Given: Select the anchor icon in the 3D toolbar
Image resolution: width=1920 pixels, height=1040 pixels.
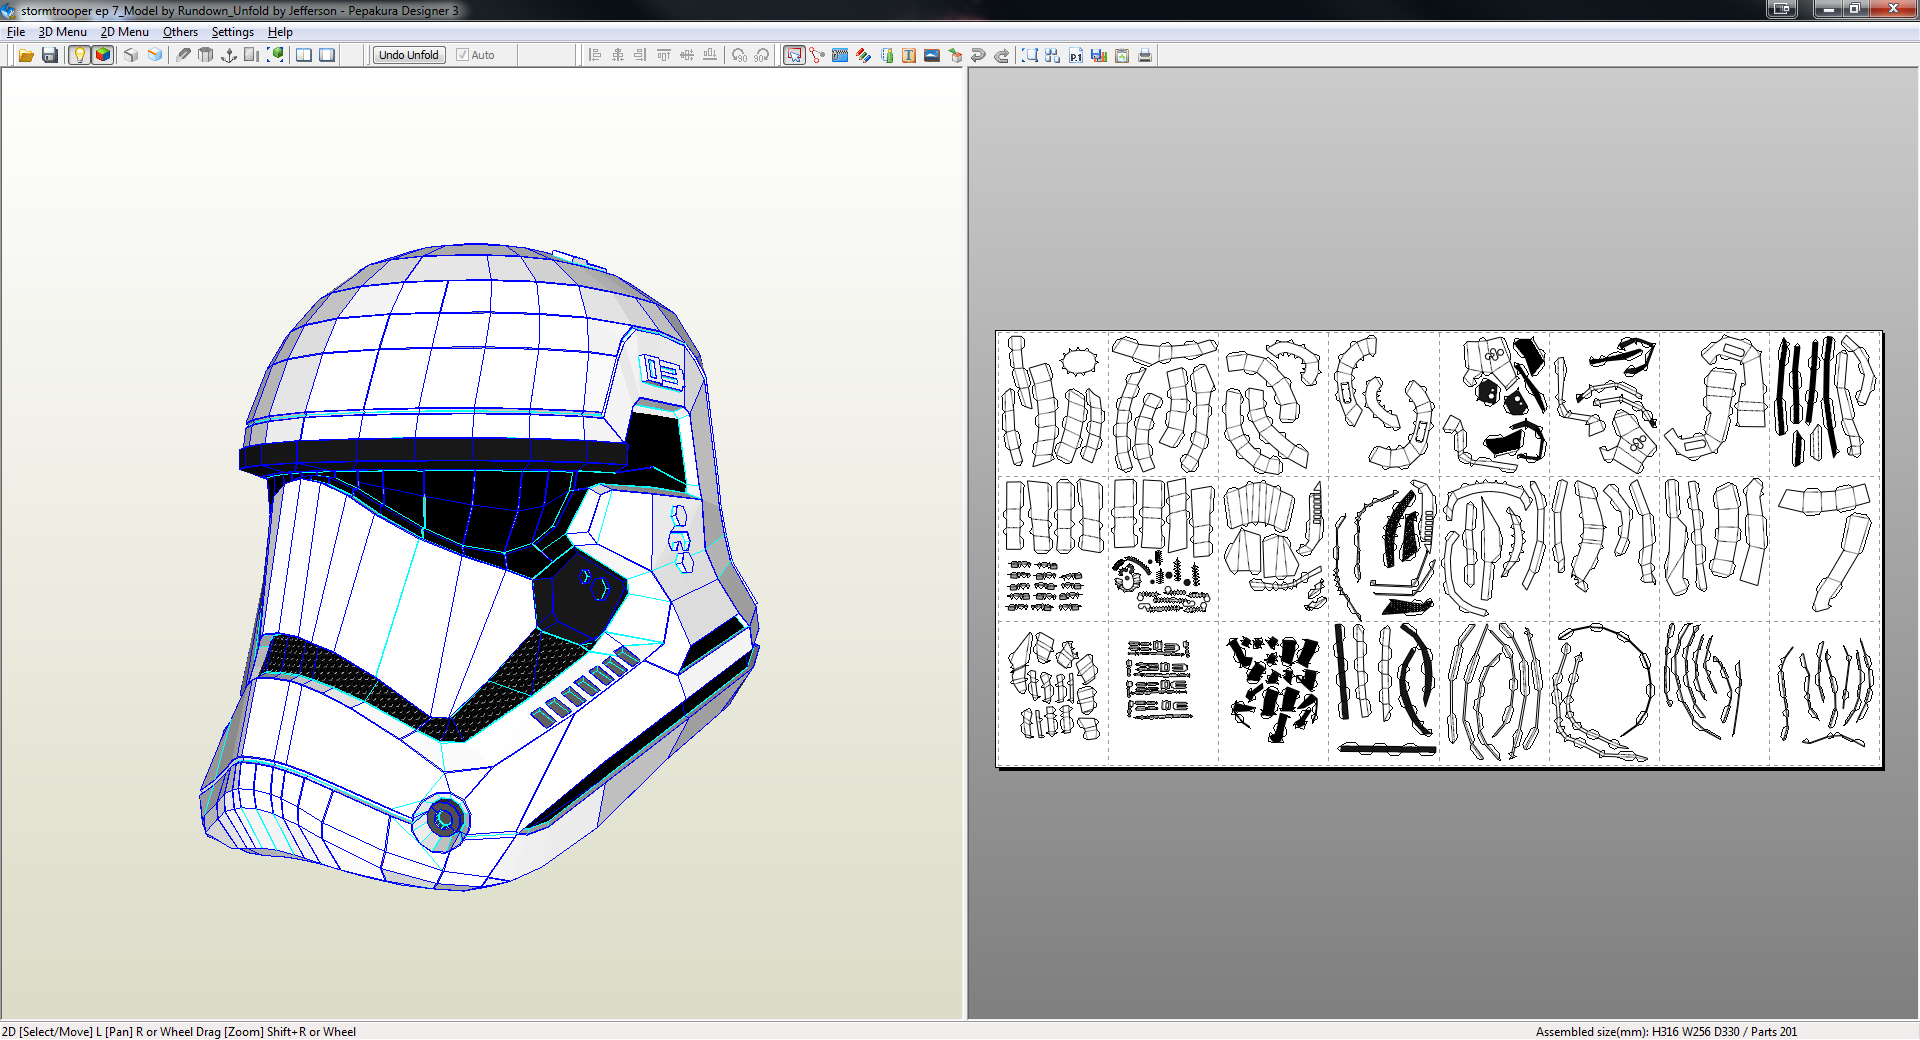Looking at the screenshot, I should coord(229,55).
